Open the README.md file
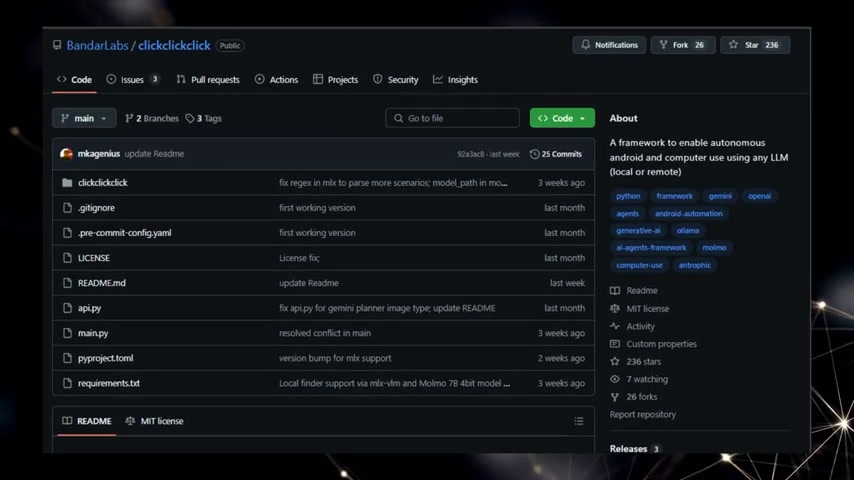Viewport: 854px width, 480px height. 101,283
